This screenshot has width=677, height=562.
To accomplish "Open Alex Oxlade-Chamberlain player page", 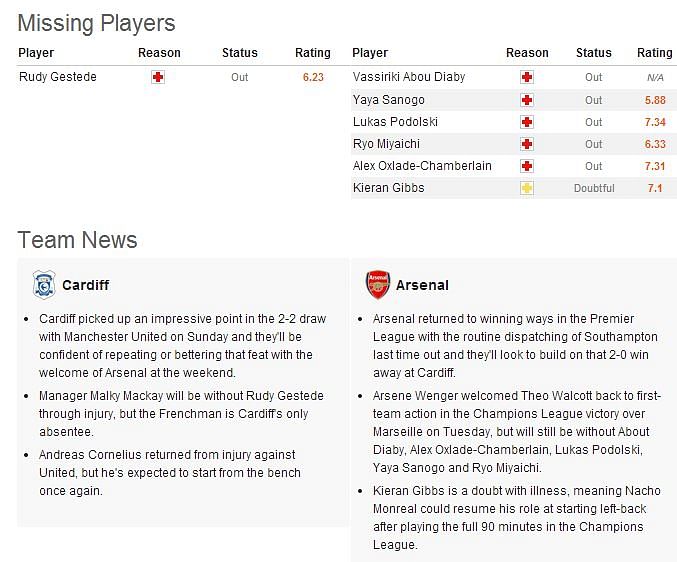I will point(422,166).
